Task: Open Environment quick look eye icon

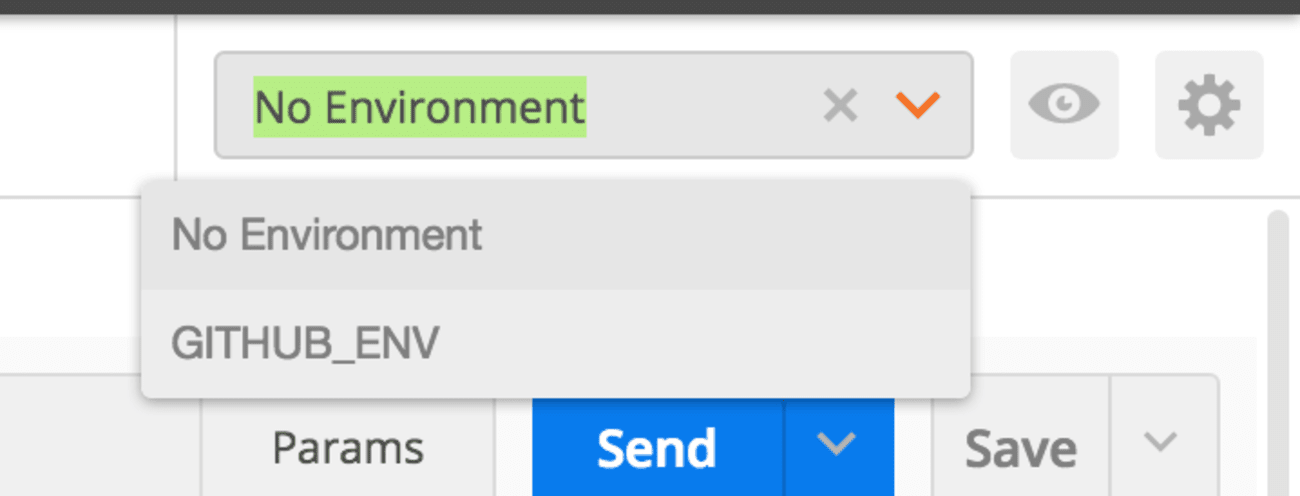Action: pyautogui.click(x=1064, y=105)
